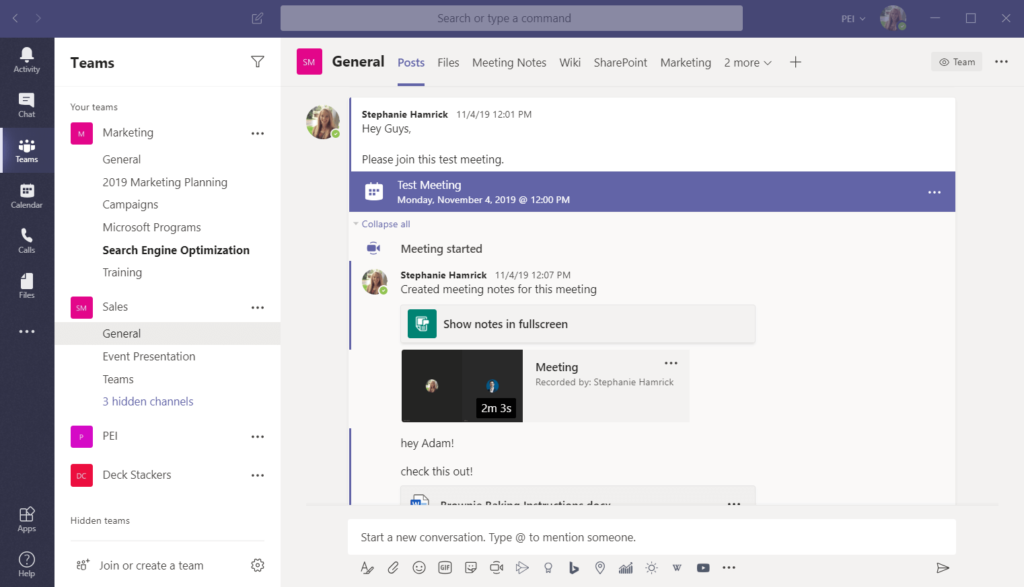Open more options for the PEI team
The height and width of the screenshot is (587, 1024).
coord(257,437)
